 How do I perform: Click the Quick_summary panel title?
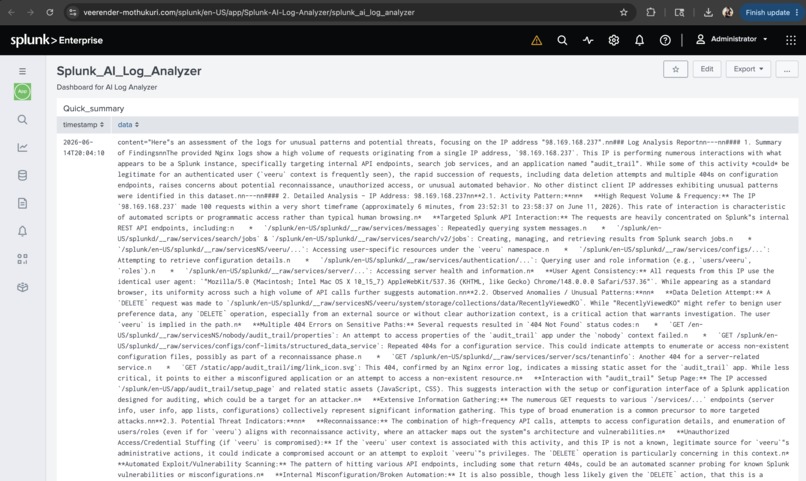coord(94,108)
